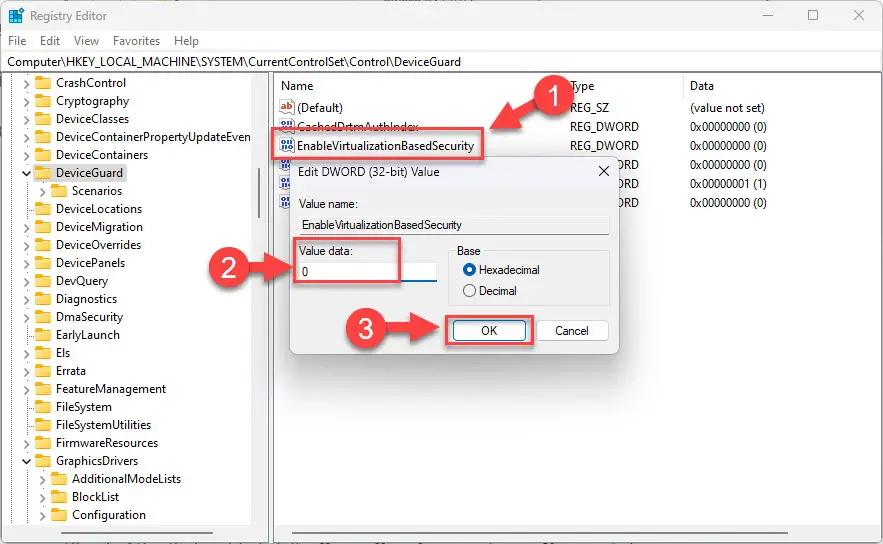Click the values pane horizontal scrollbar
The width and height of the screenshot is (883, 544).
click(539, 532)
